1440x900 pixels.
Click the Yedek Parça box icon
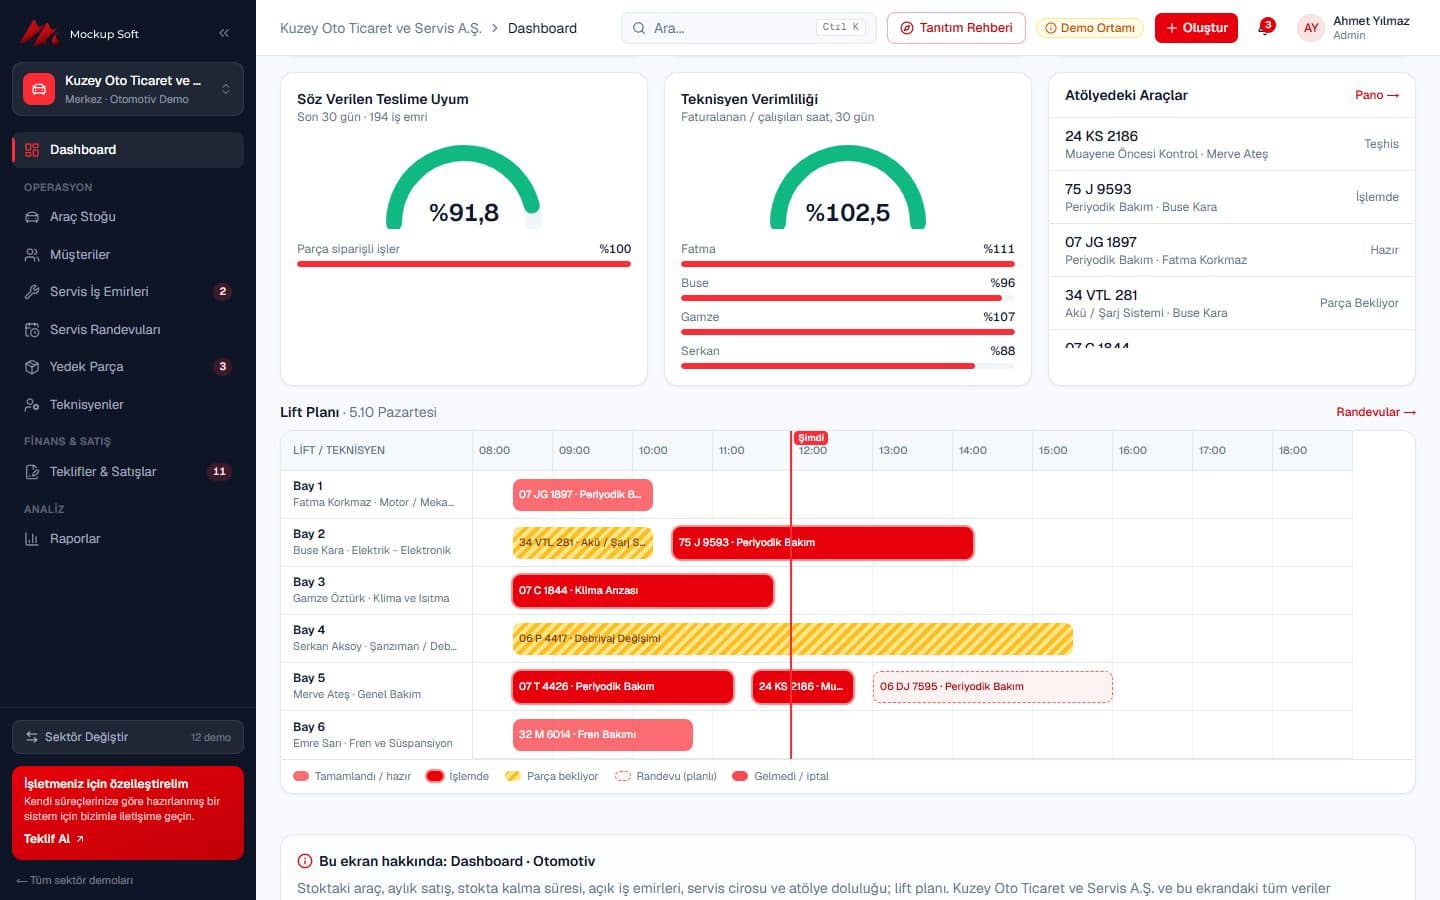(32, 367)
